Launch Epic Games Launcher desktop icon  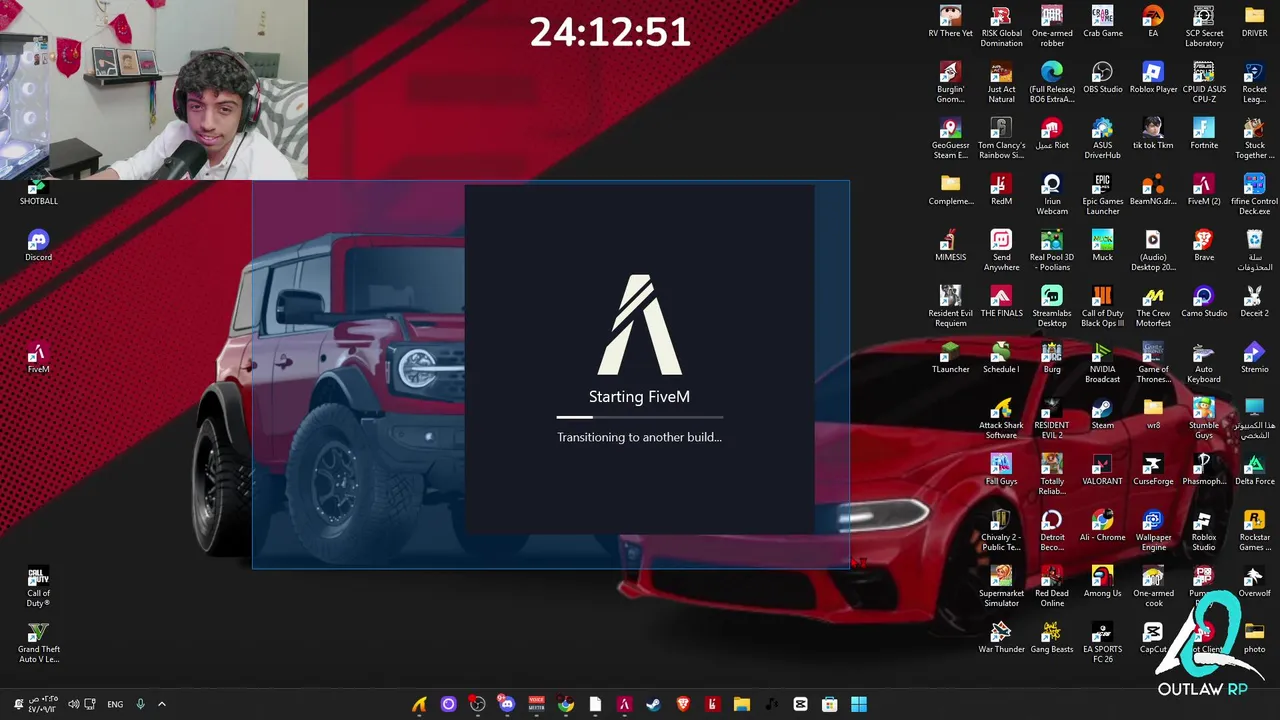(1102, 194)
